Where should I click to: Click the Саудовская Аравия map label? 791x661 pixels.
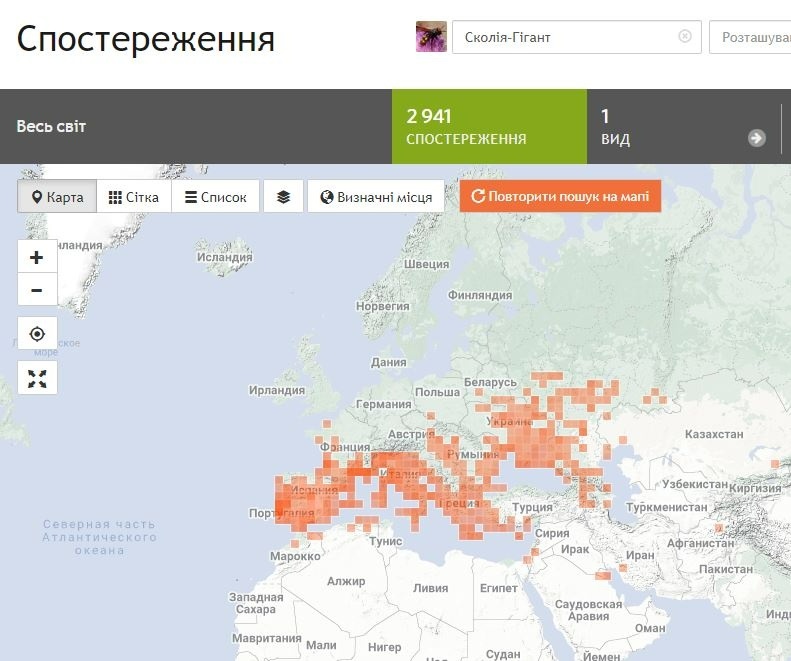coord(588,610)
